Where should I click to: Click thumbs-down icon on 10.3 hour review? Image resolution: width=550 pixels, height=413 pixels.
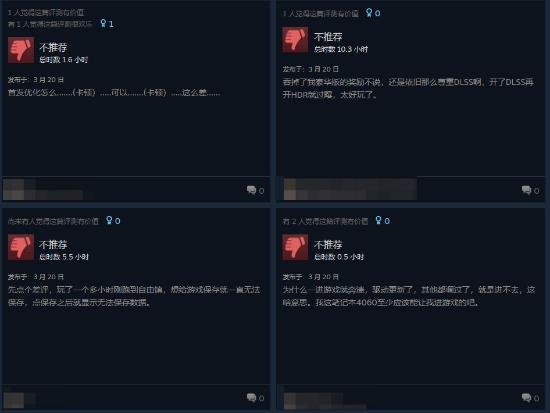(295, 40)
